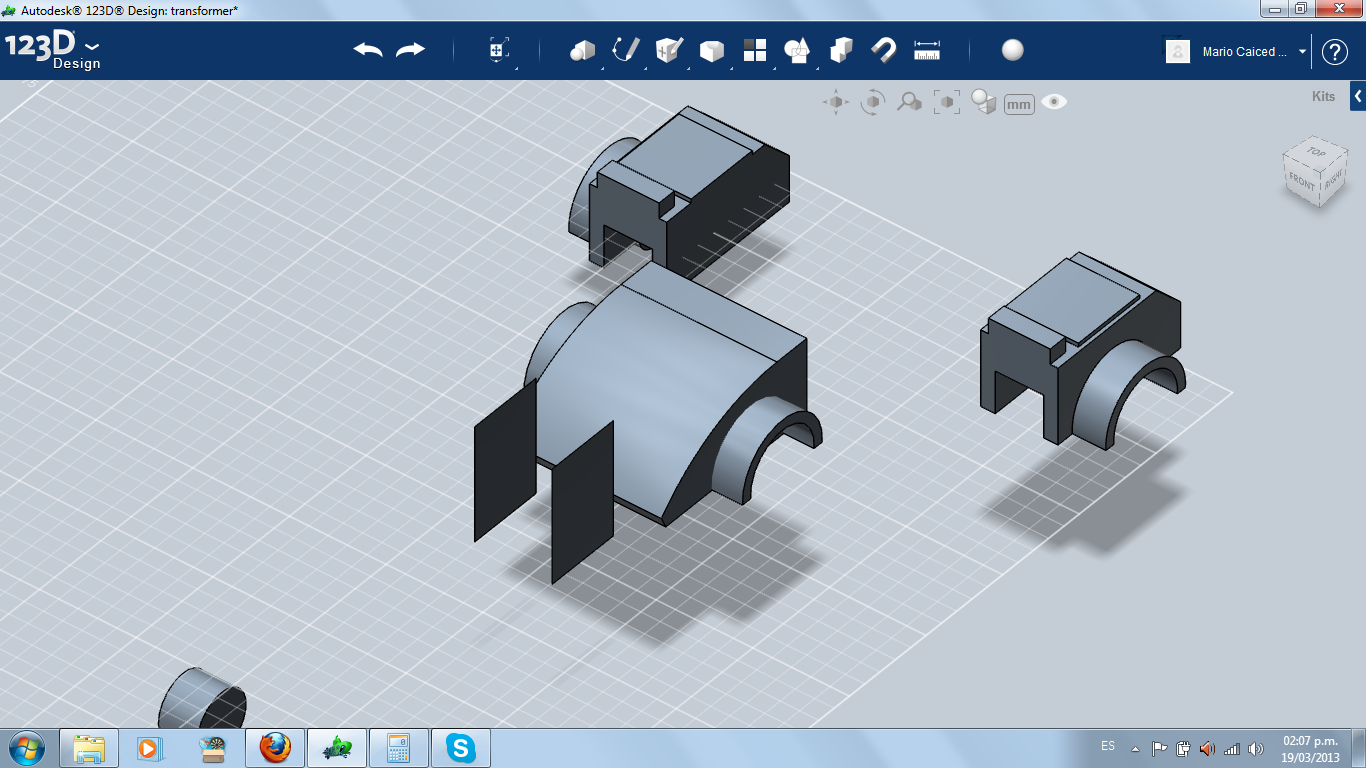Open the 123D Design application menu
Image resolution: width=1366 pixels, height=768 pixels.
pyautogui.click(x=52, y=50)
